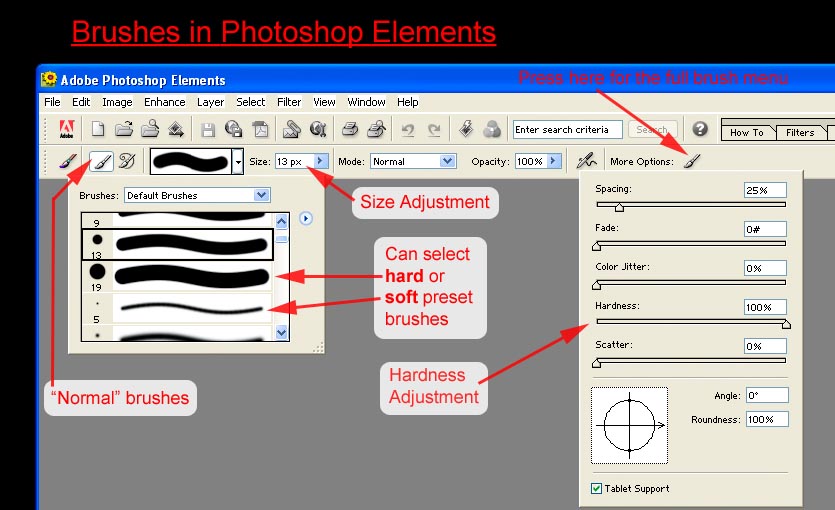Open the brush preset picker dropdown arrow
The height and width of the screenshot is (510, 835).
point(238,161)
